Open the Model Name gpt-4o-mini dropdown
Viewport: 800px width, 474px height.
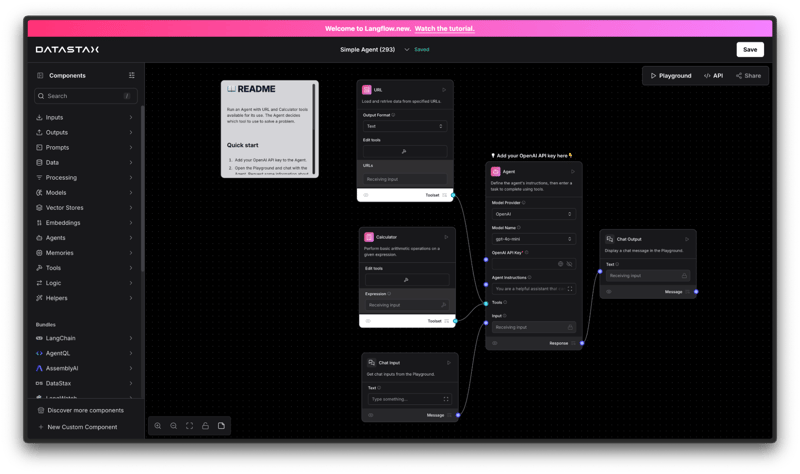coord(533,239)
